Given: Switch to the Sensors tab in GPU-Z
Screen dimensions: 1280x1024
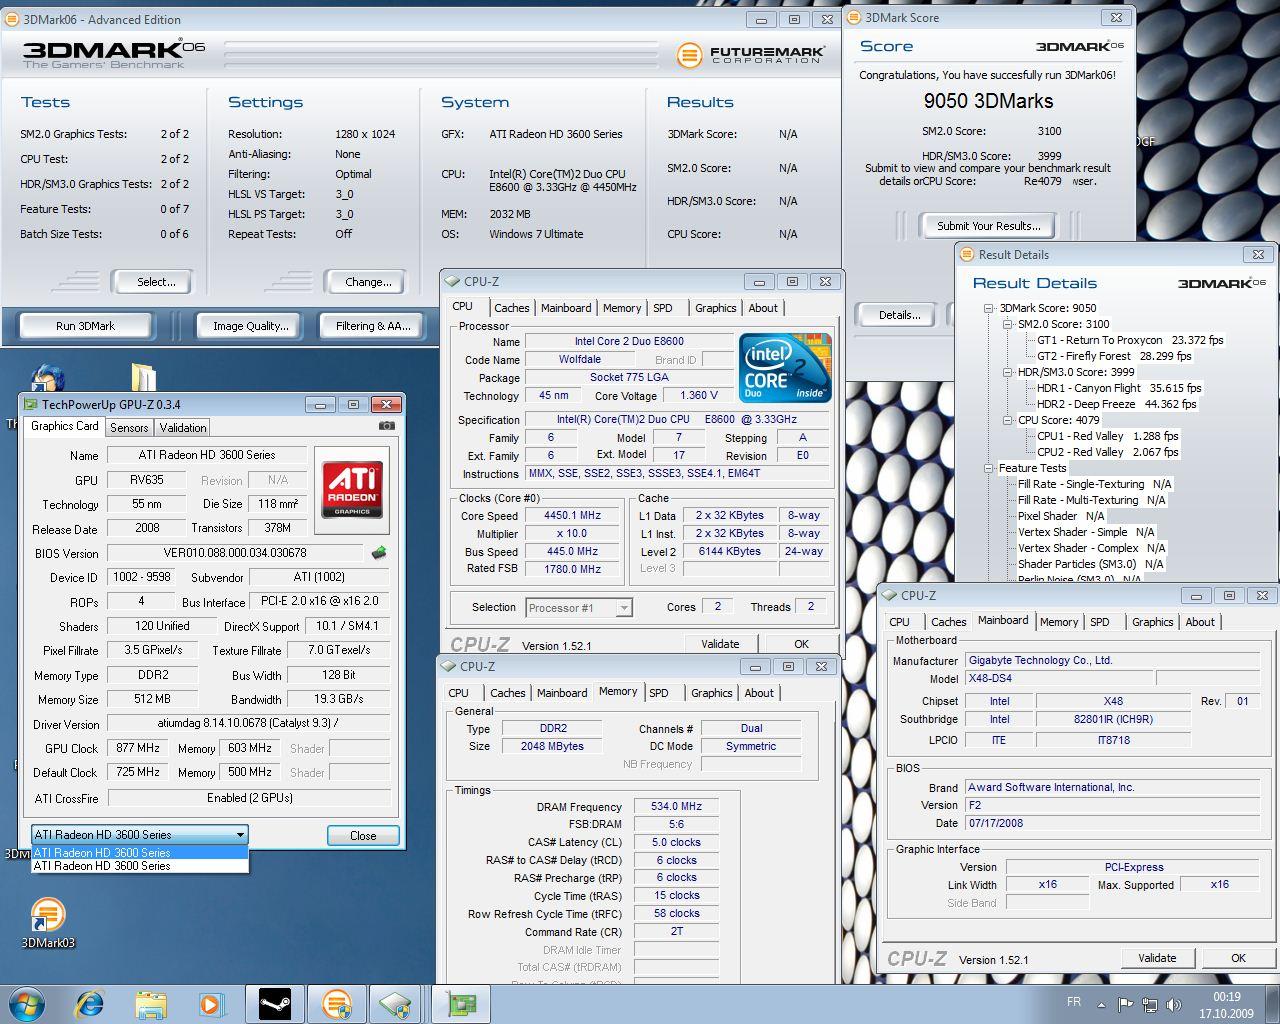Looking at the screenshot, I should click(x=129, y=427).
